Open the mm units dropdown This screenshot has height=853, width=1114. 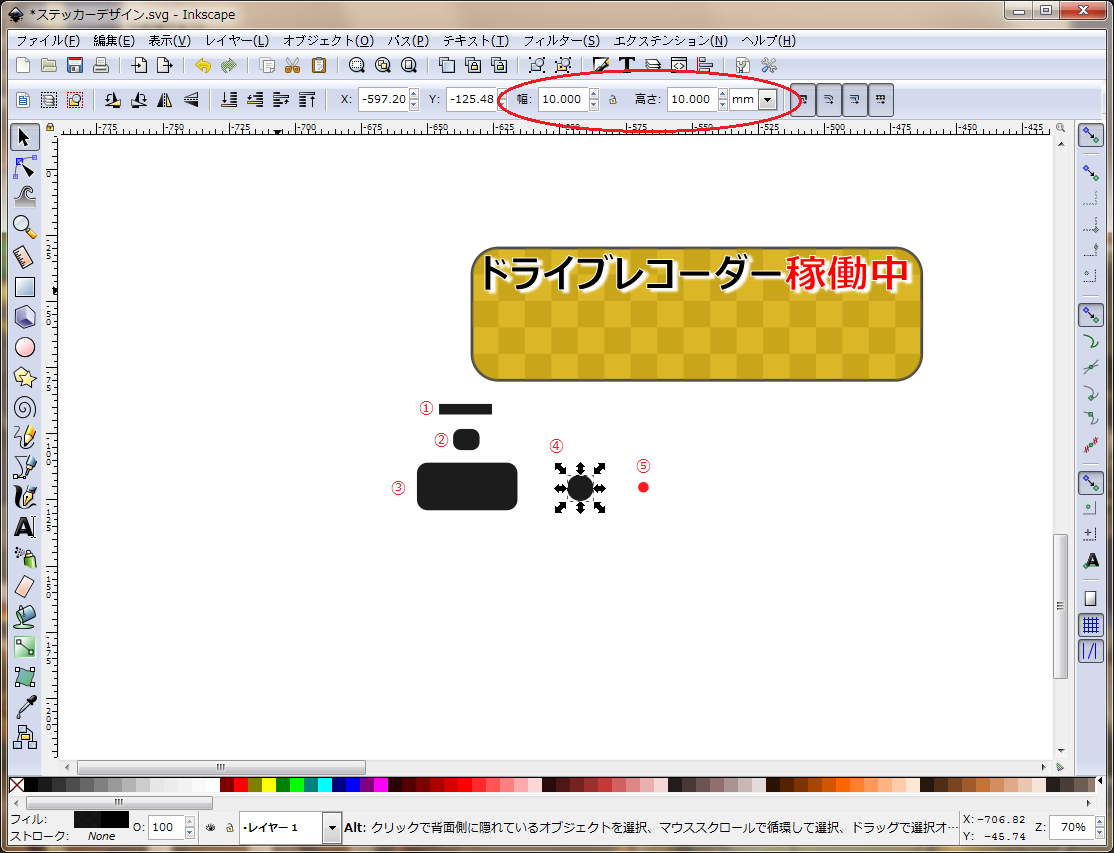tap(767, 100)
